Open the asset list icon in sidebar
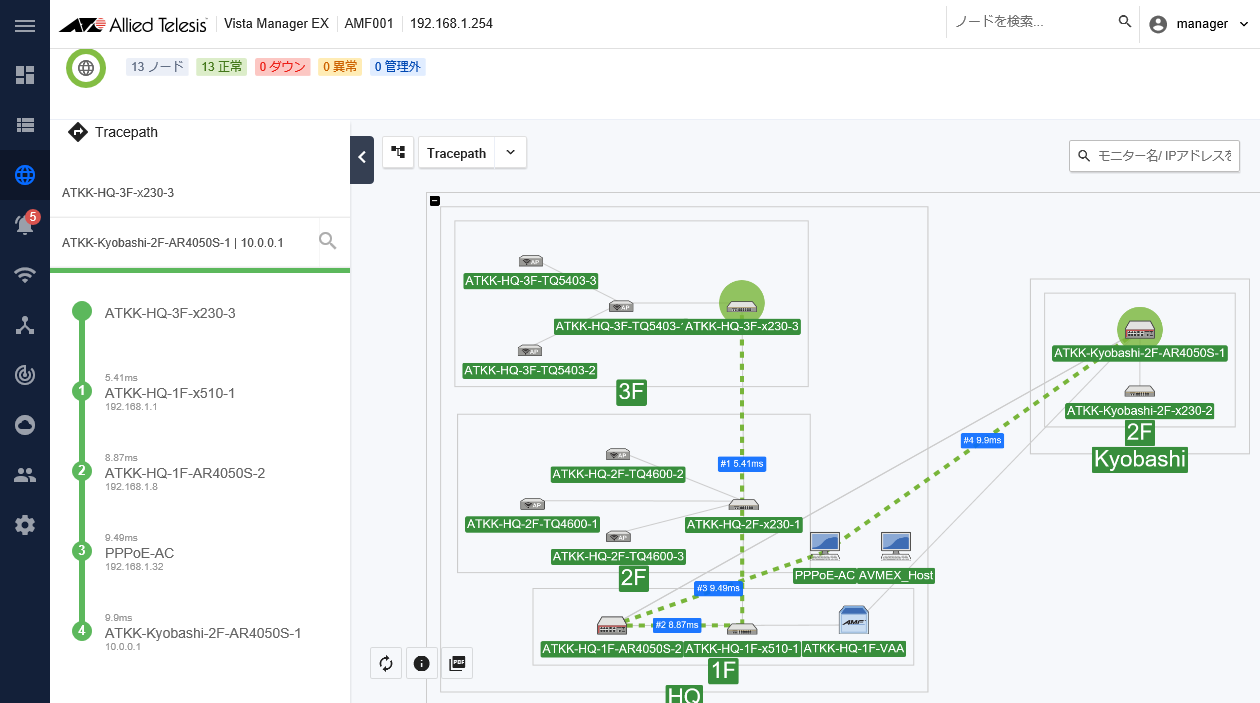The height and width of the screenshot is (703, 1260). (25, 125)
